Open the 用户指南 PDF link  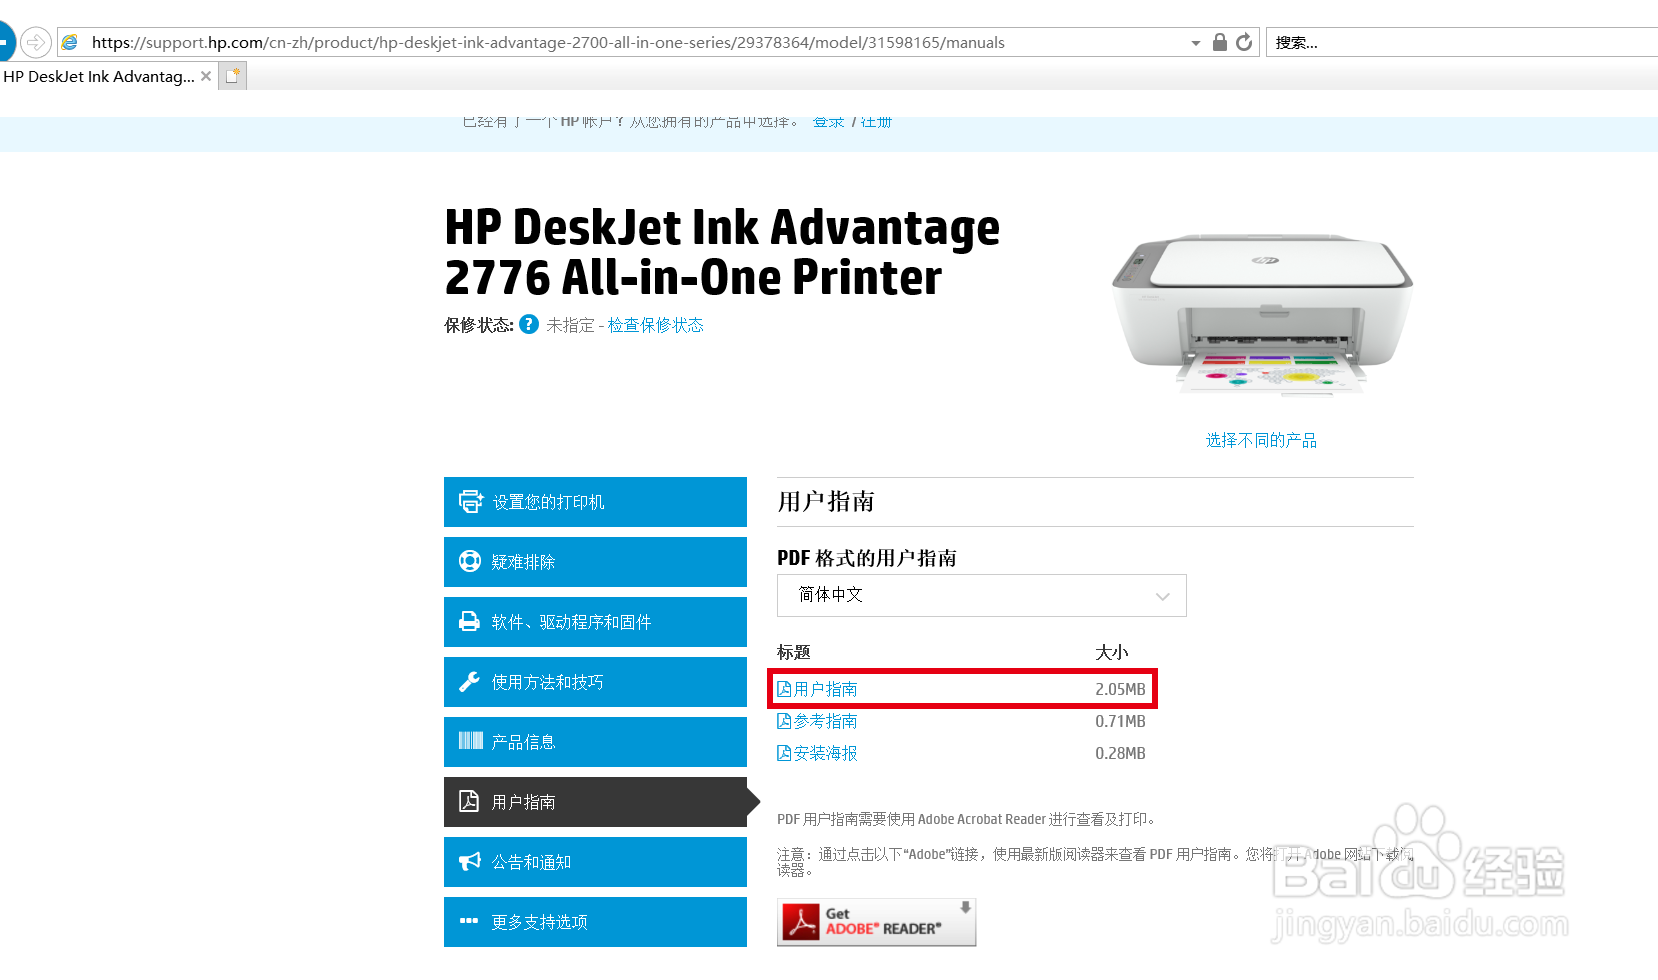coord(825,689)
